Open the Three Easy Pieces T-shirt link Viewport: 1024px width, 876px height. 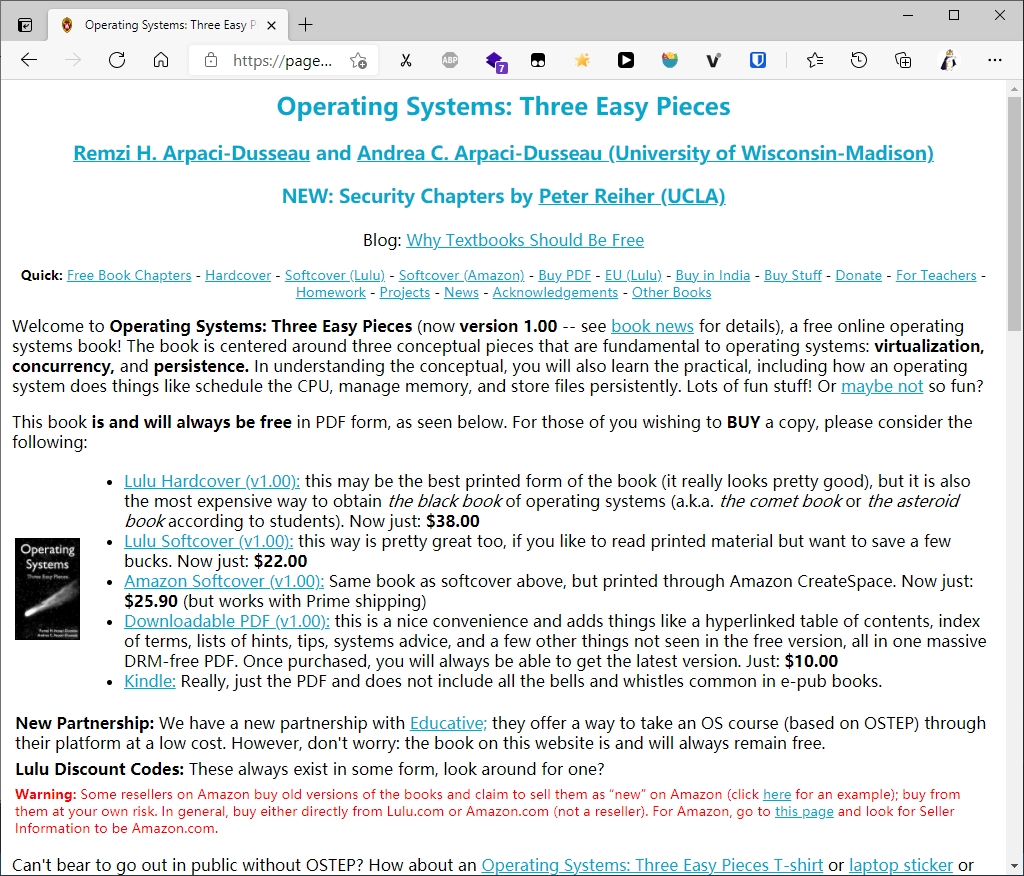(652, 865)
